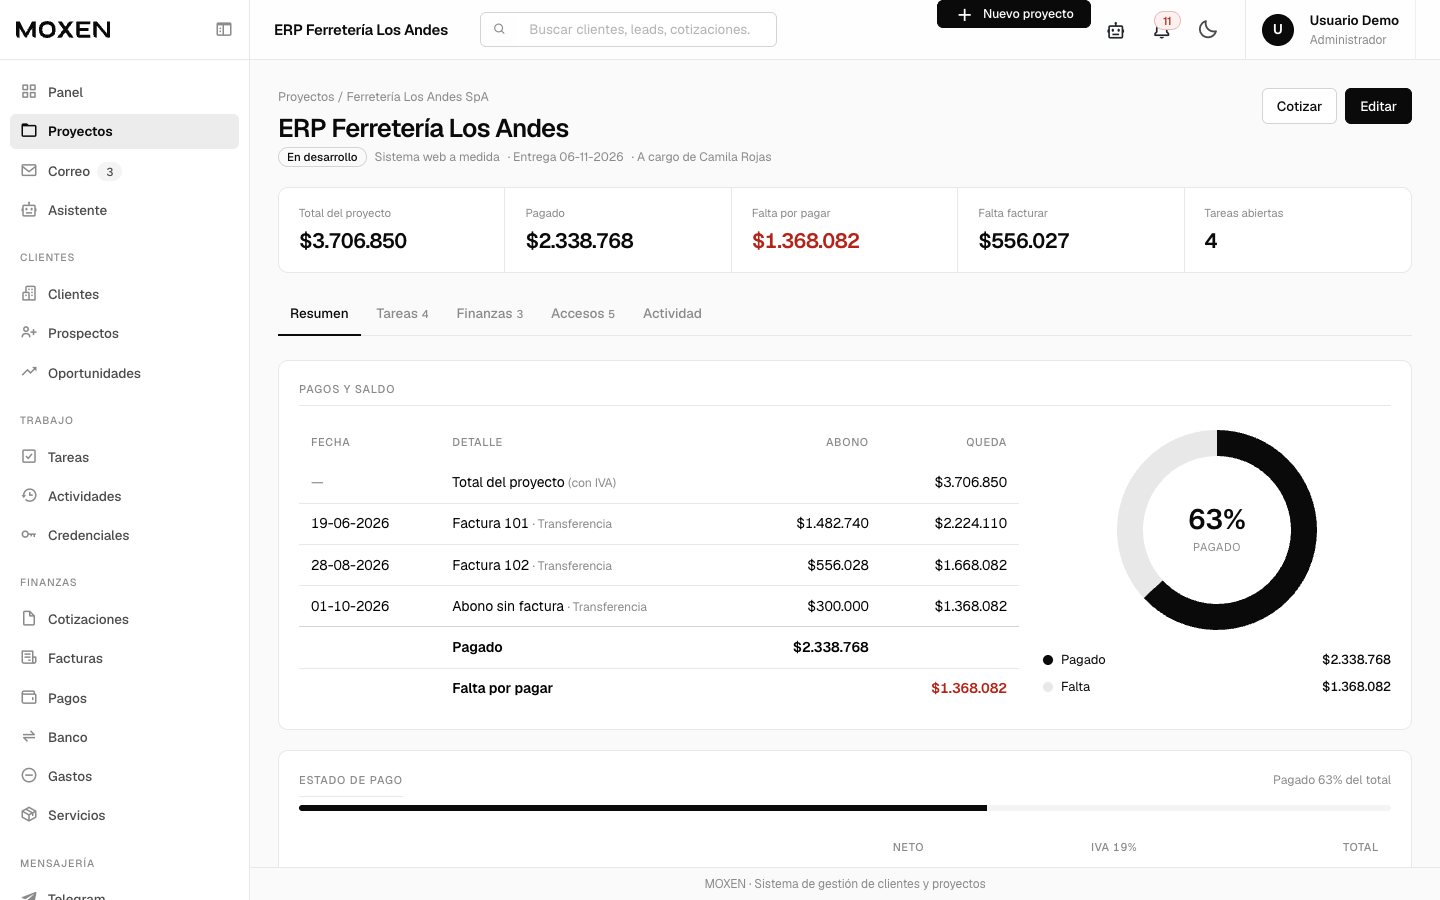Click the Nuevo proyecto button
The height and width of the screenshot is (900, 1440).
pyautogui.click(x=1014, y=14)
